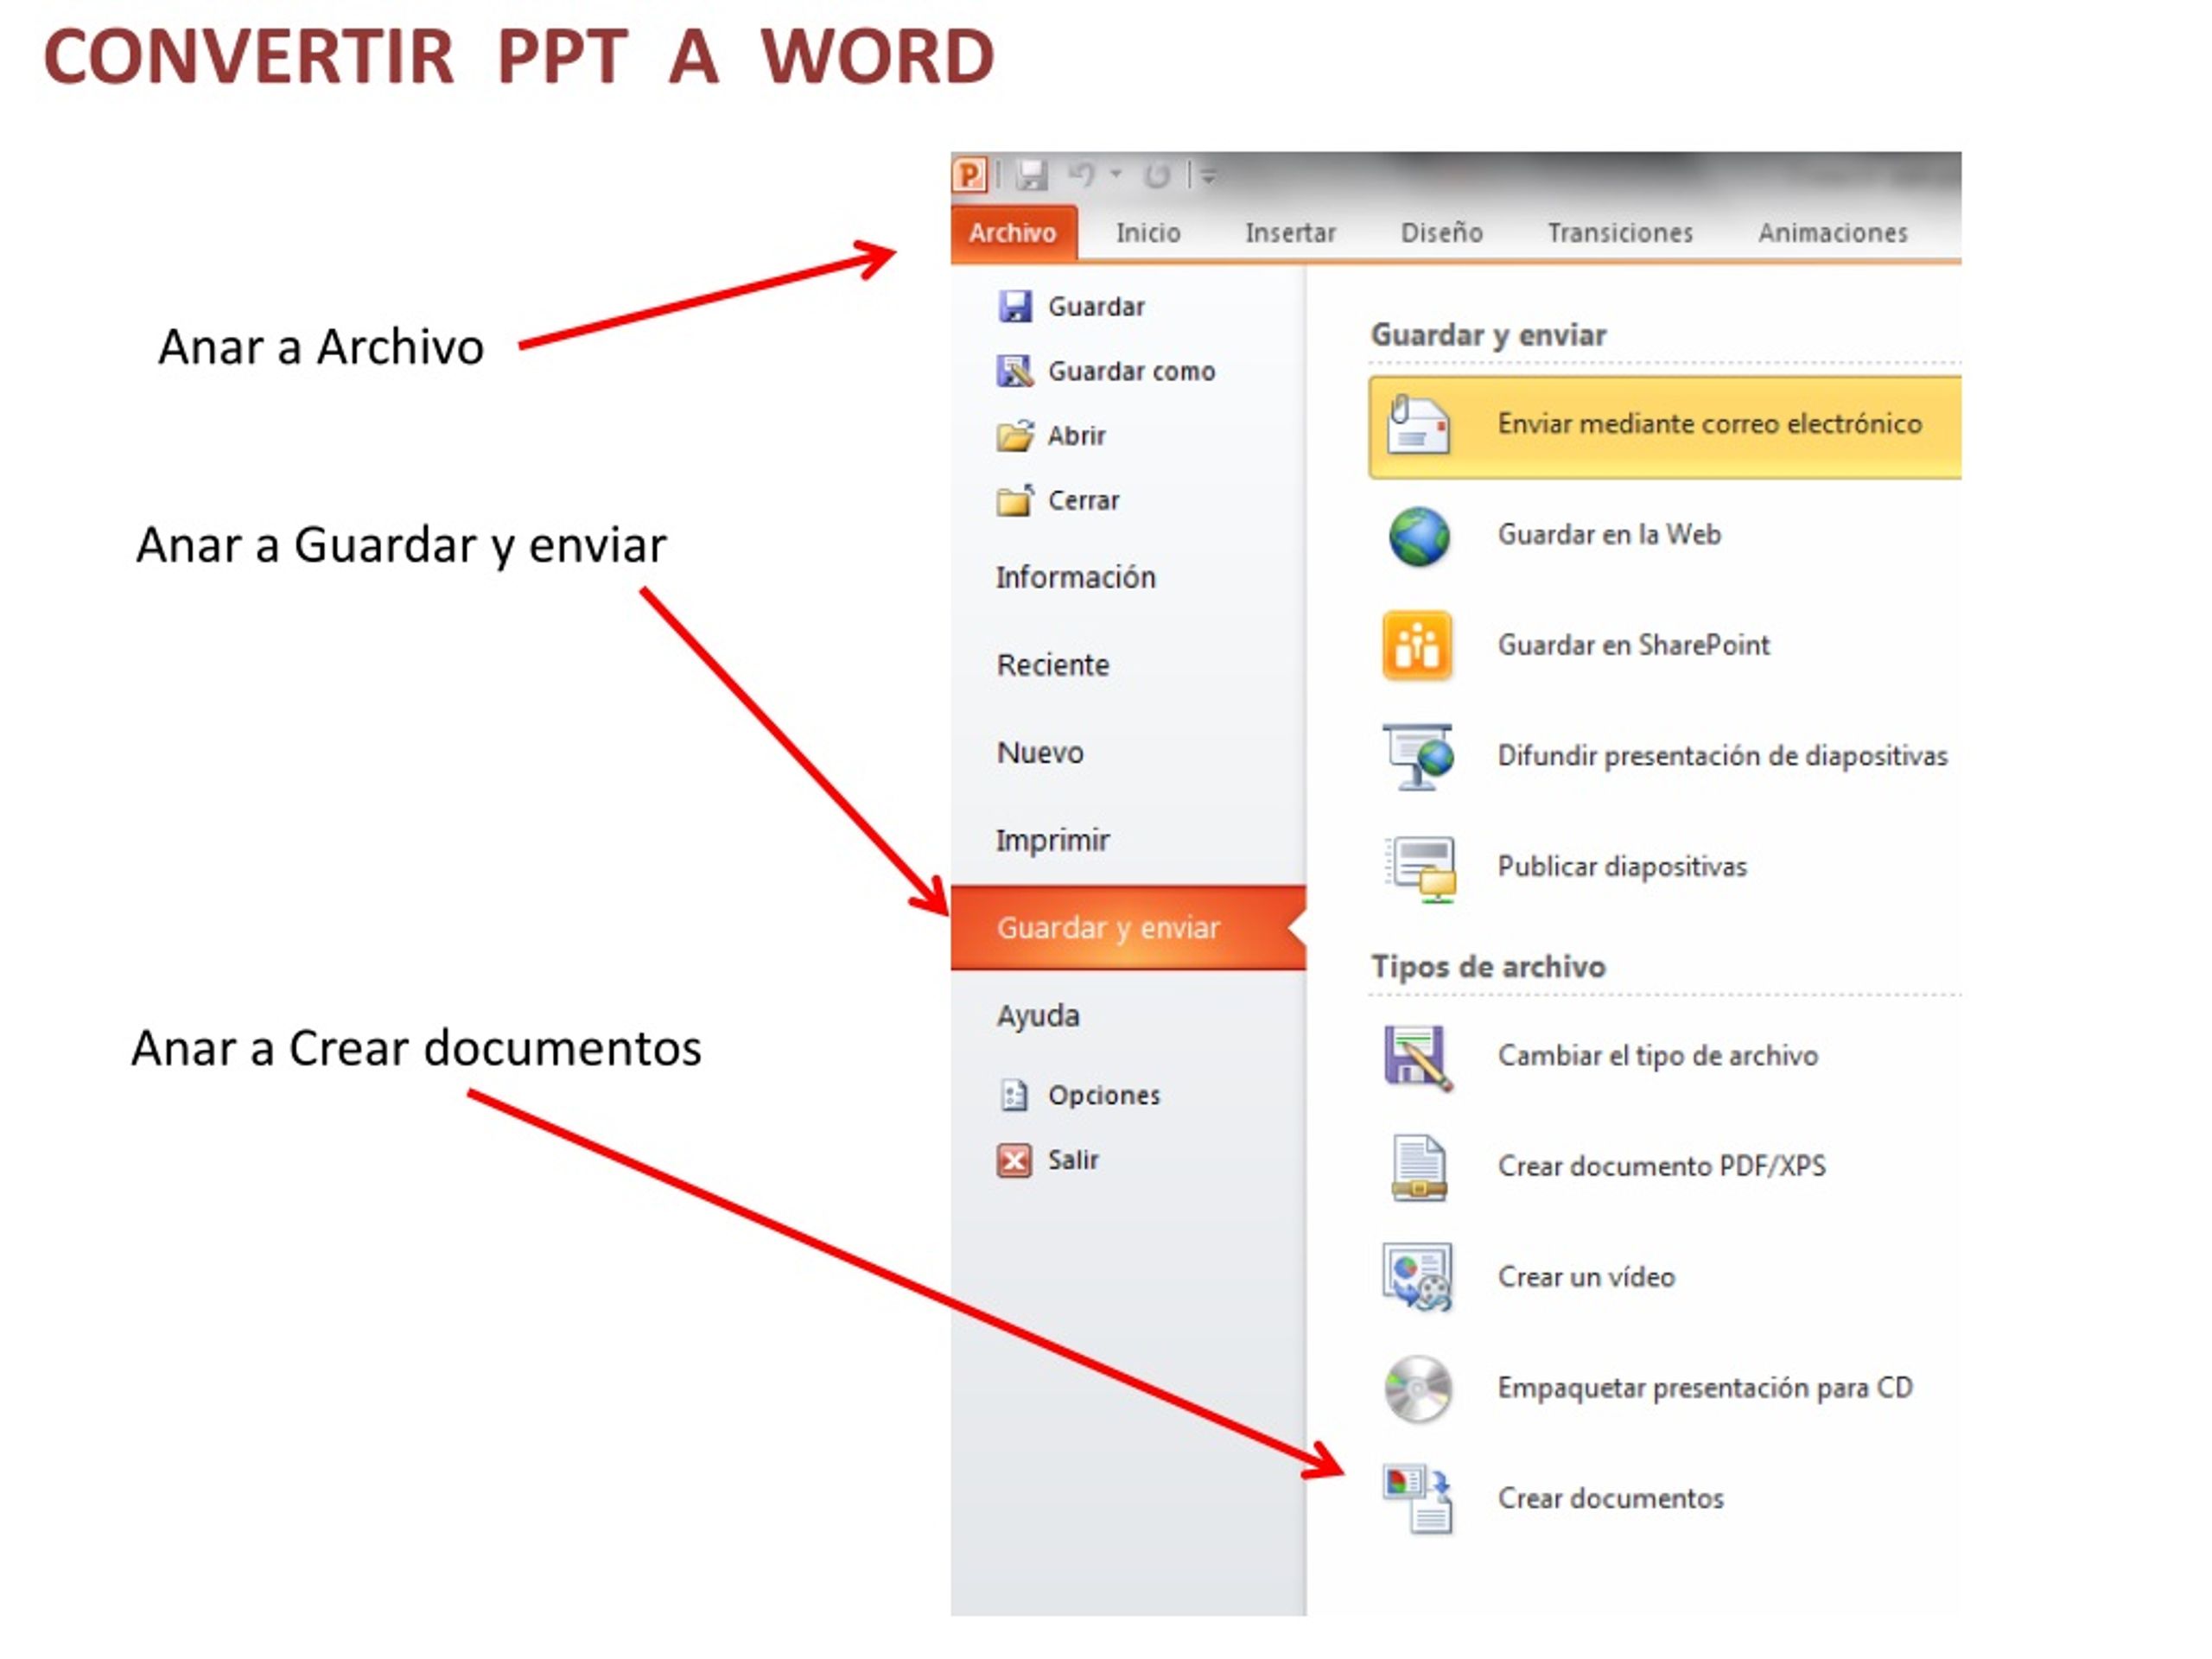Select Crear un vídeo
Screen dimensions: 2212x1659
click(1586, 1278)
